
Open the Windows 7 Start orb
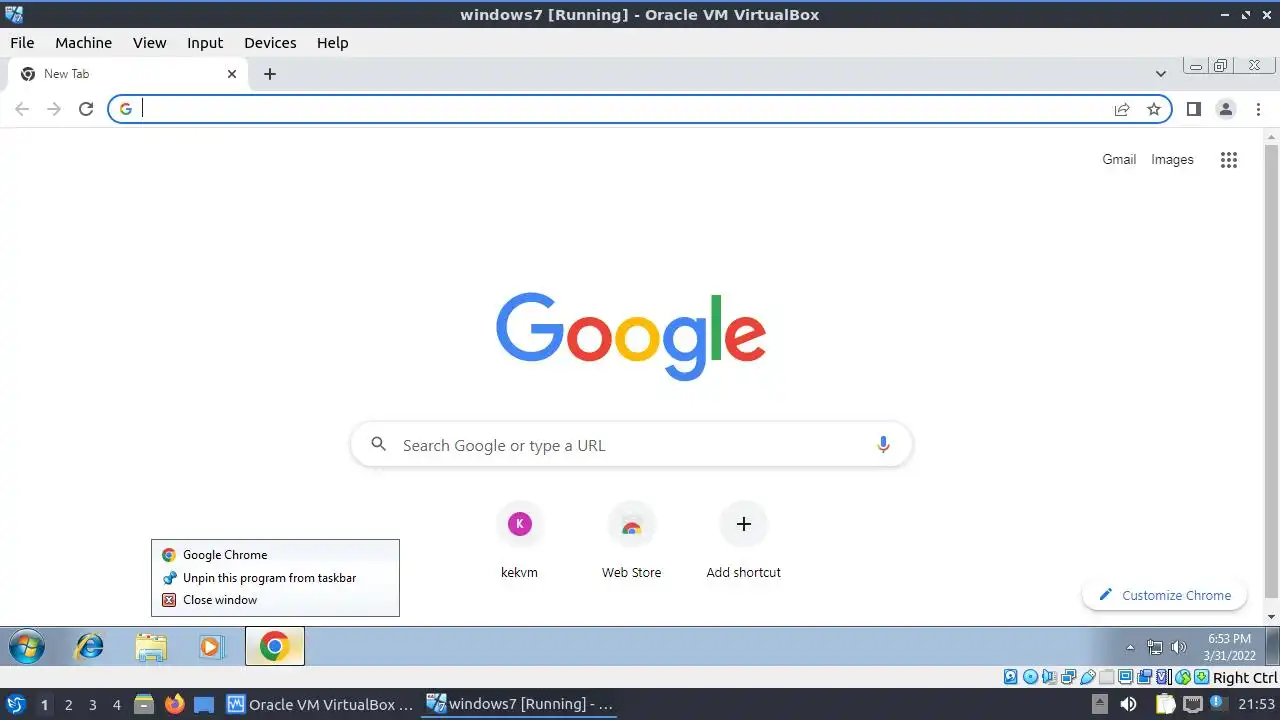pos(27,647)
